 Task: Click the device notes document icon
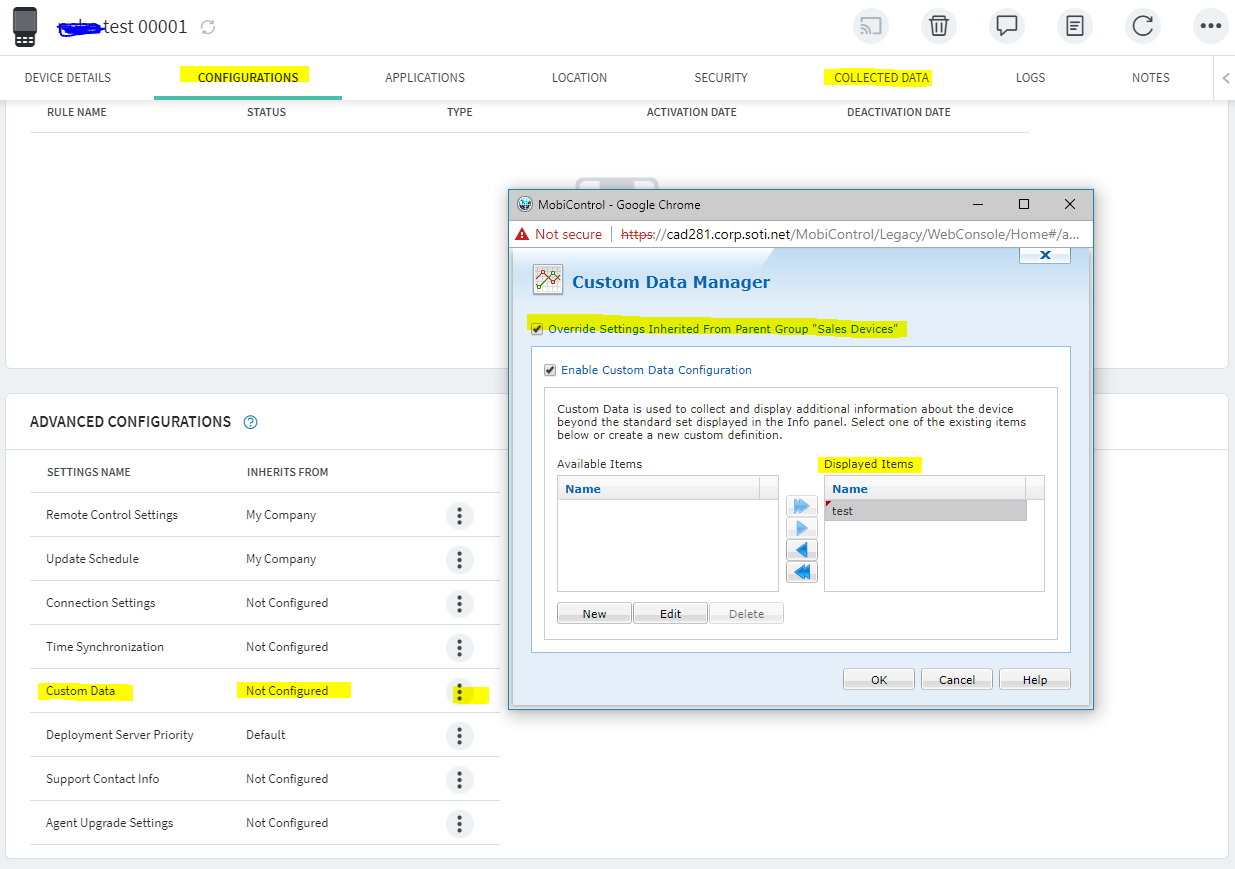pos(1074,26)
